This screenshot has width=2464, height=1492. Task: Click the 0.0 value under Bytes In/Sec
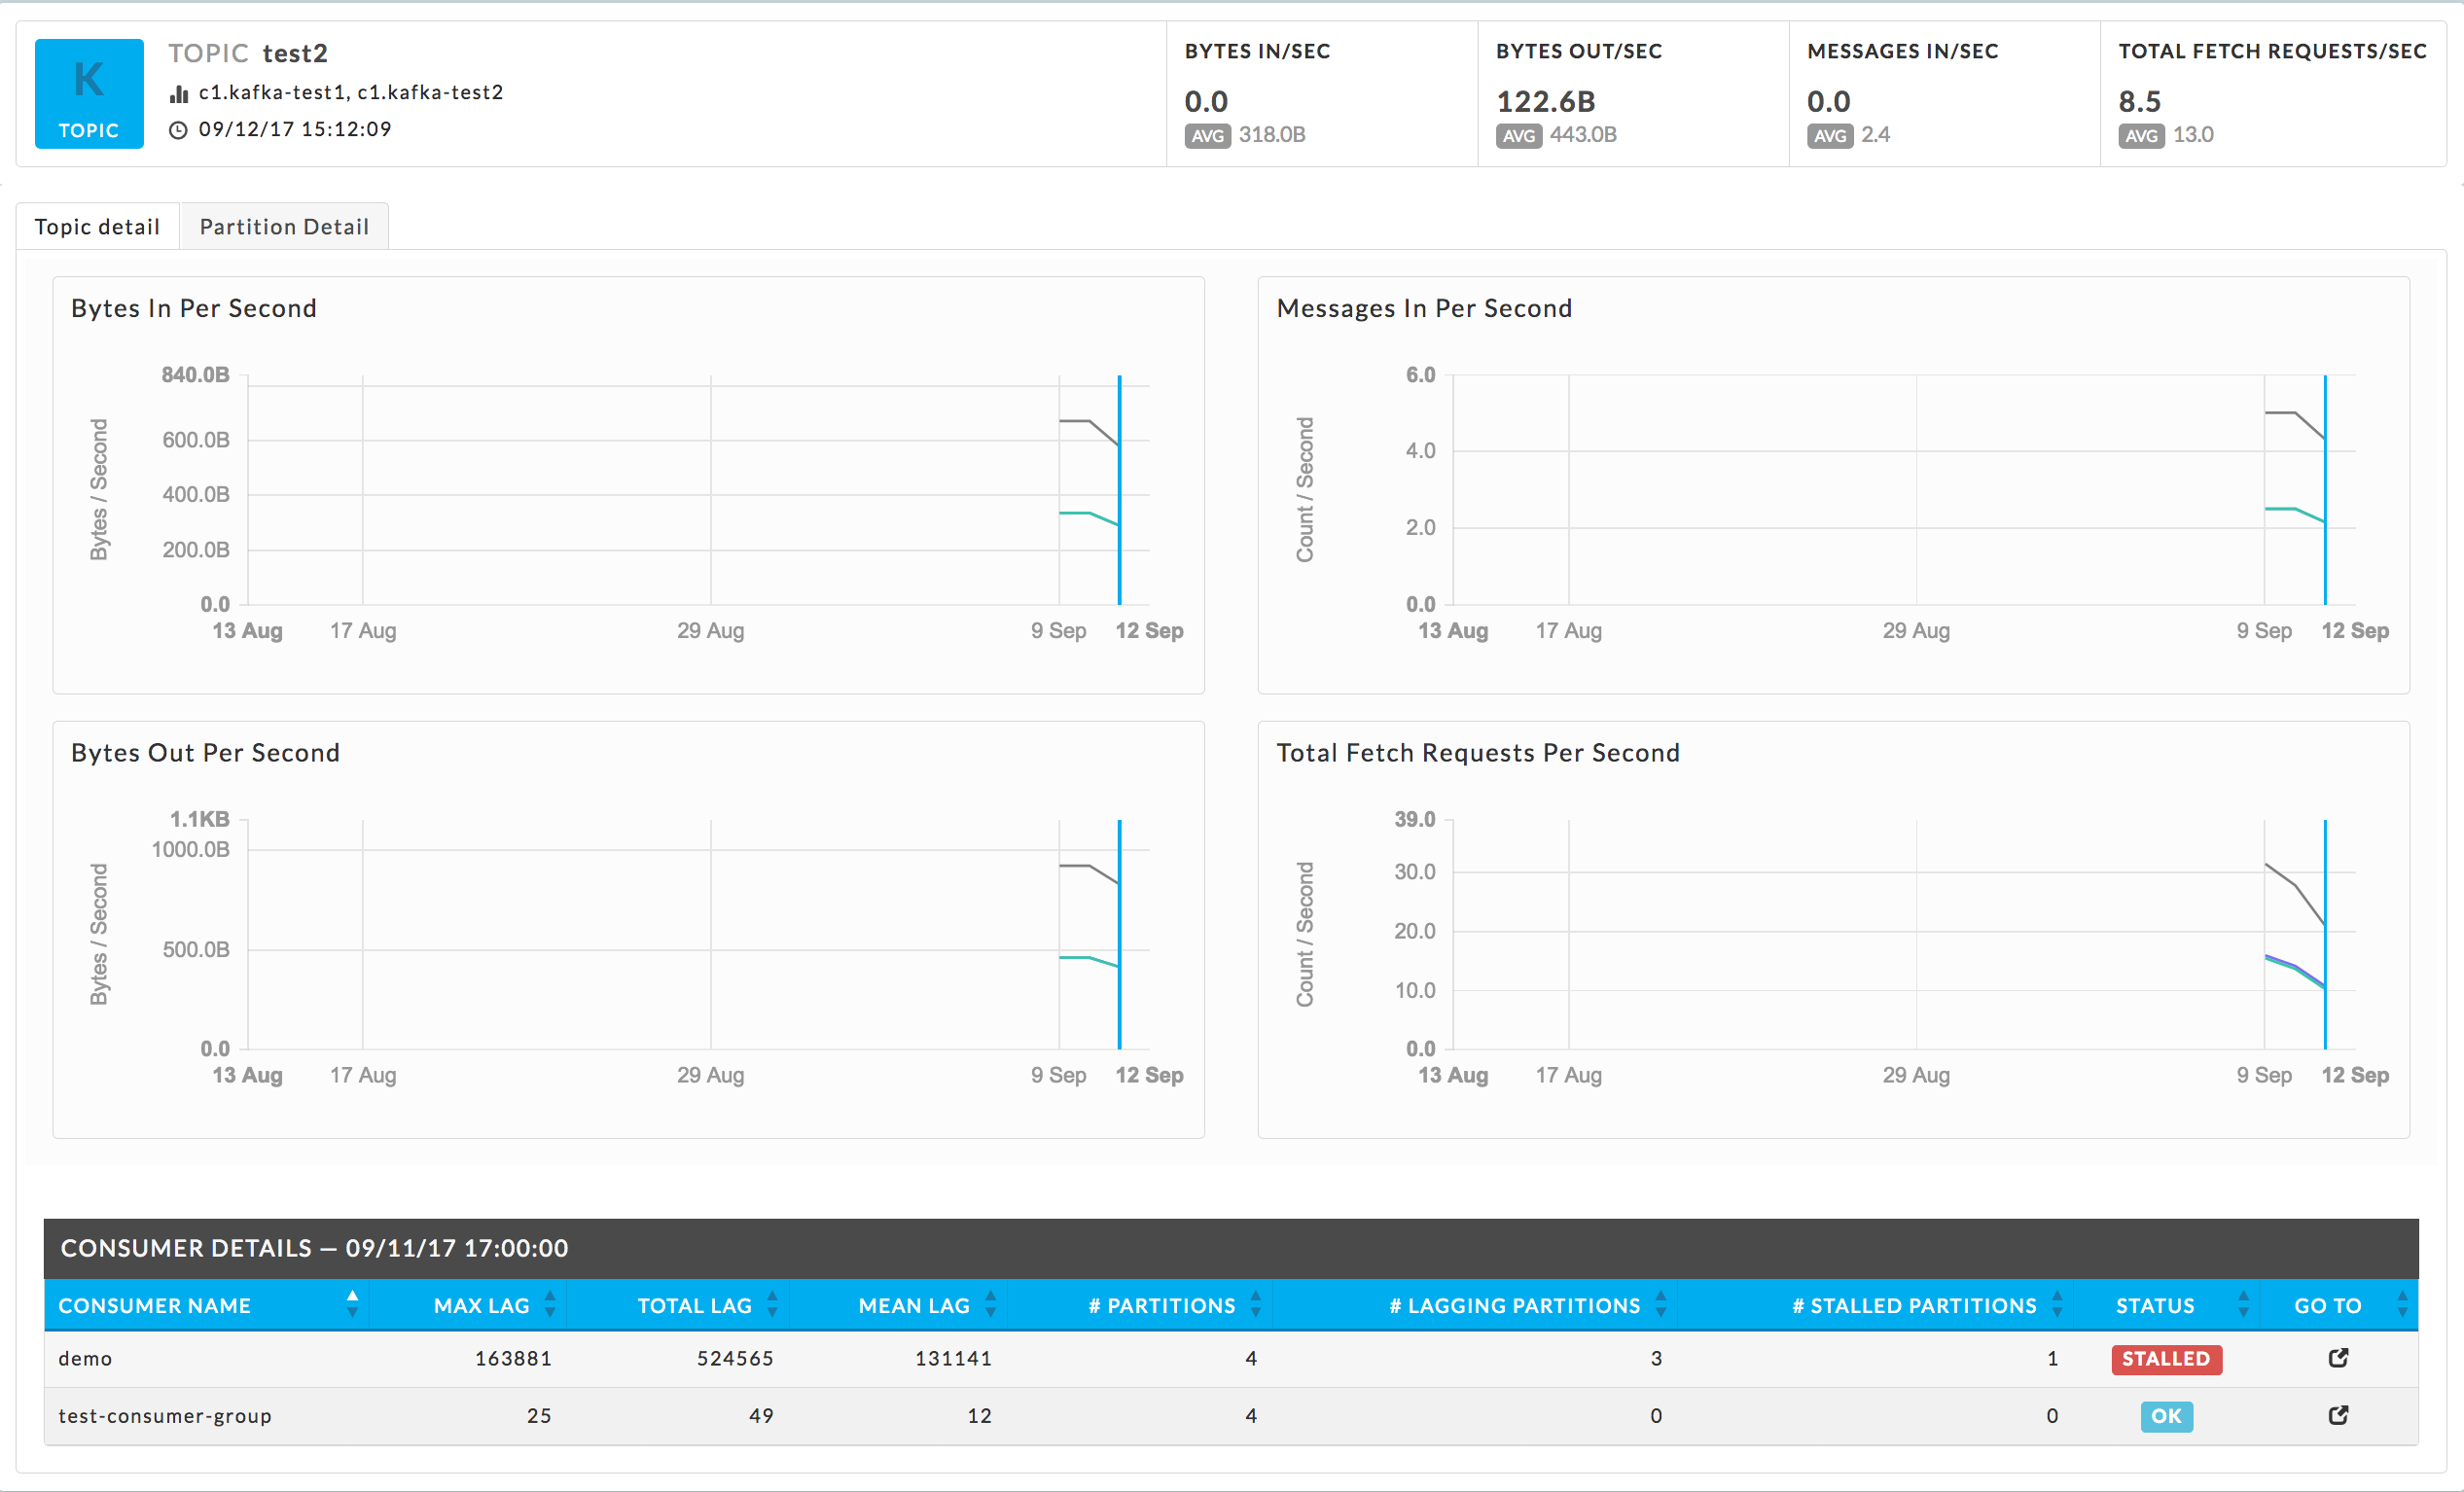pyautogui.click(x=1206, y=101)
